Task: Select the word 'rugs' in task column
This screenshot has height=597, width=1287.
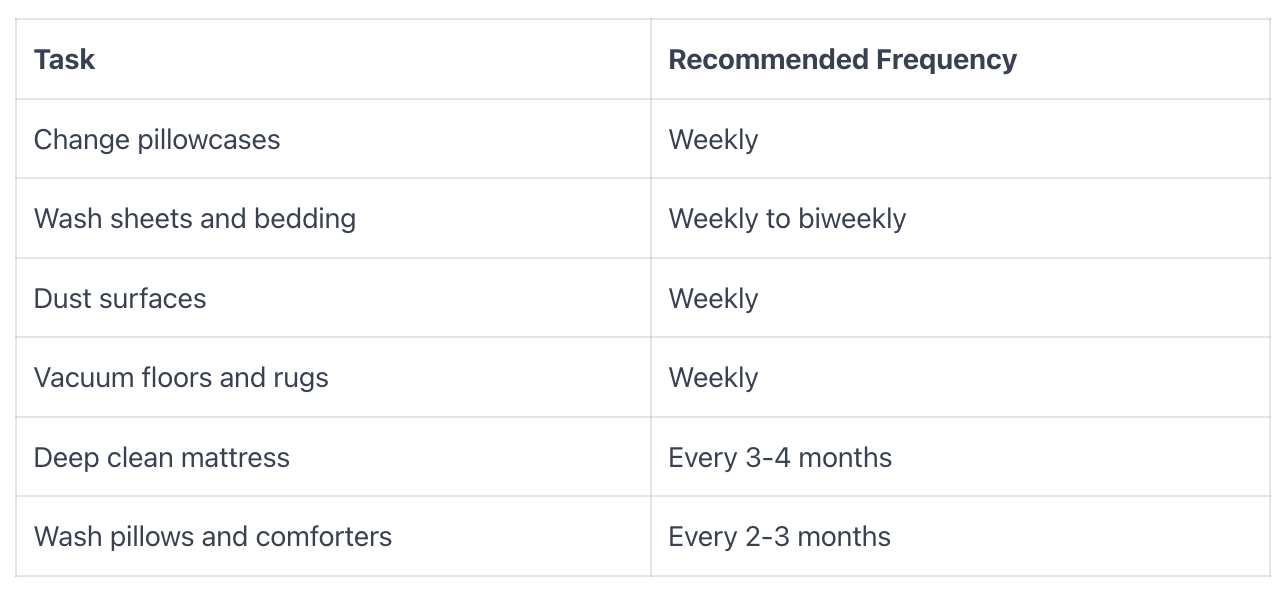Action: tap(301, 378)
